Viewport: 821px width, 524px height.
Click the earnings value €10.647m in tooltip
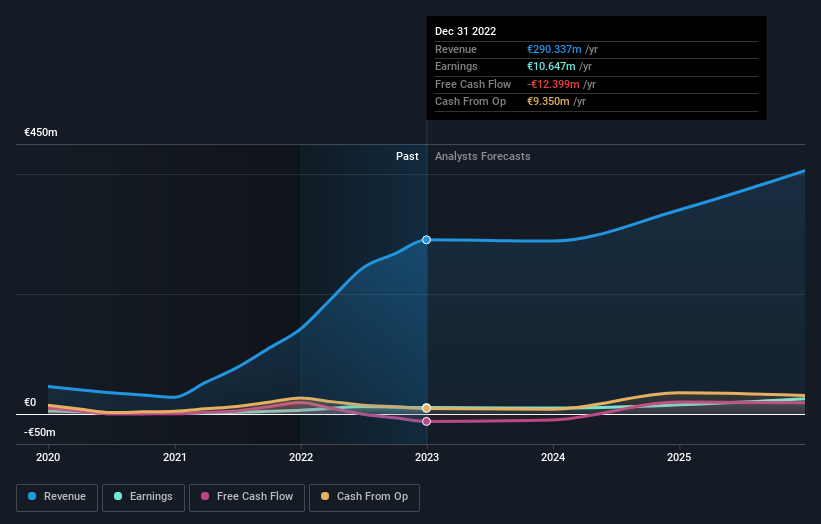pos(551,66)
